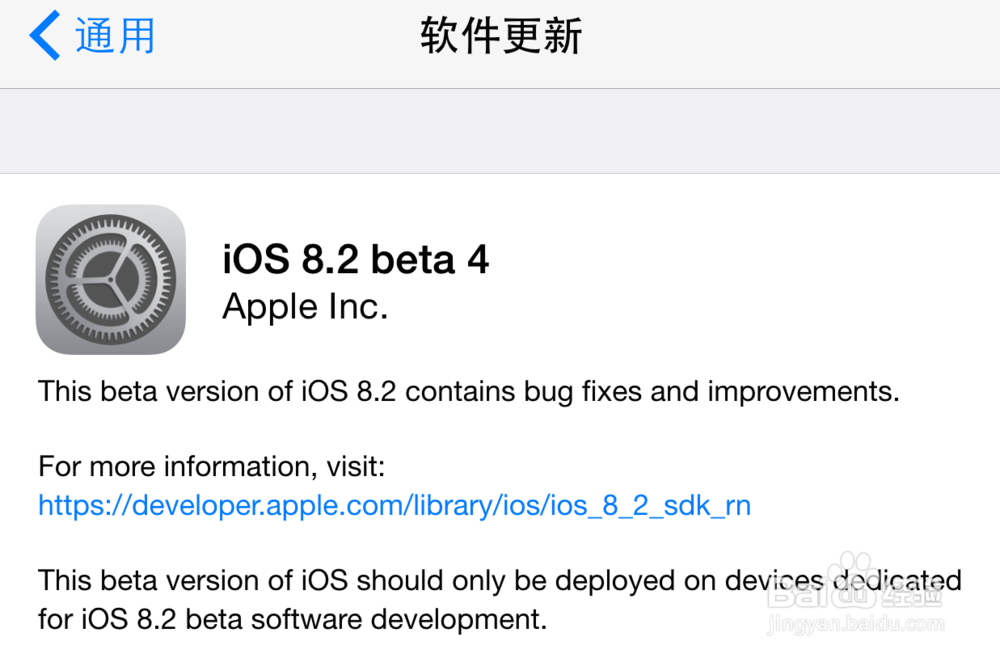Screen dimensions: 1000x658
Task: Tap the 'should only be deployed' warning line
Action: 499,581
